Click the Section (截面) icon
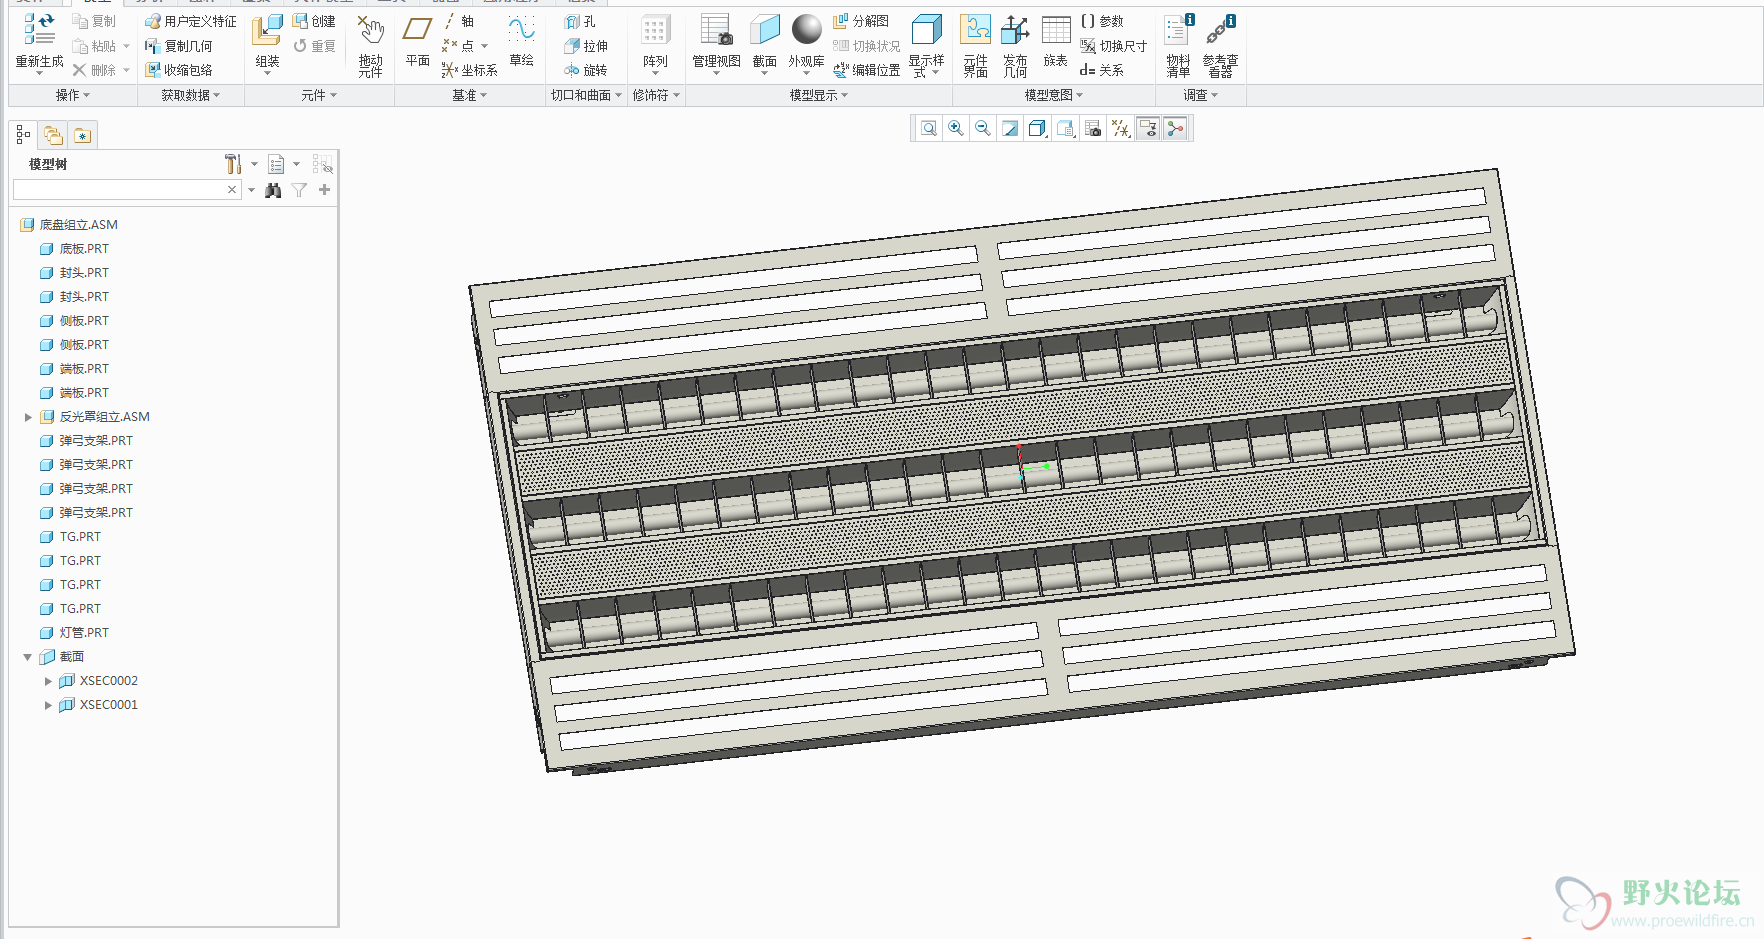Viewport: 1764px width, 939px height. click(765, 31)
